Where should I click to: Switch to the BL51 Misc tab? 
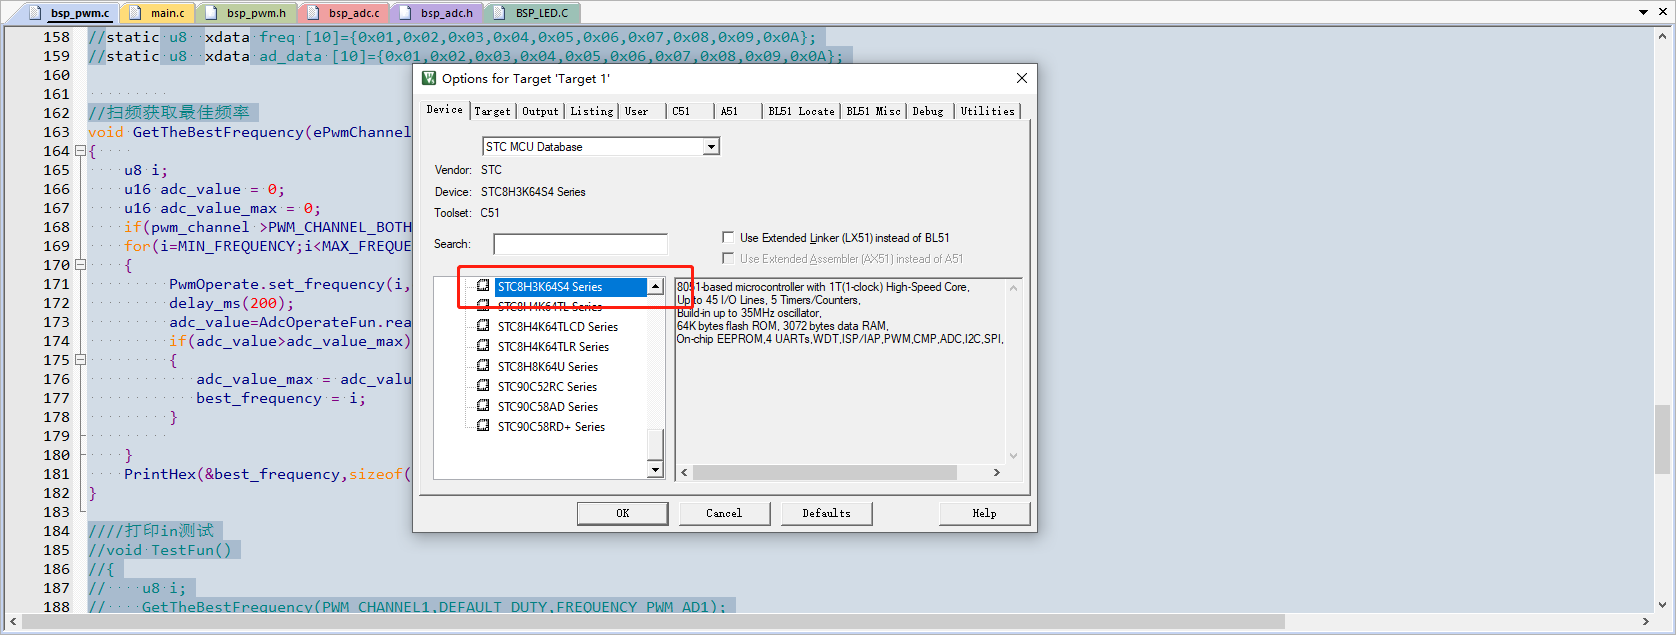tap(873, 111)
